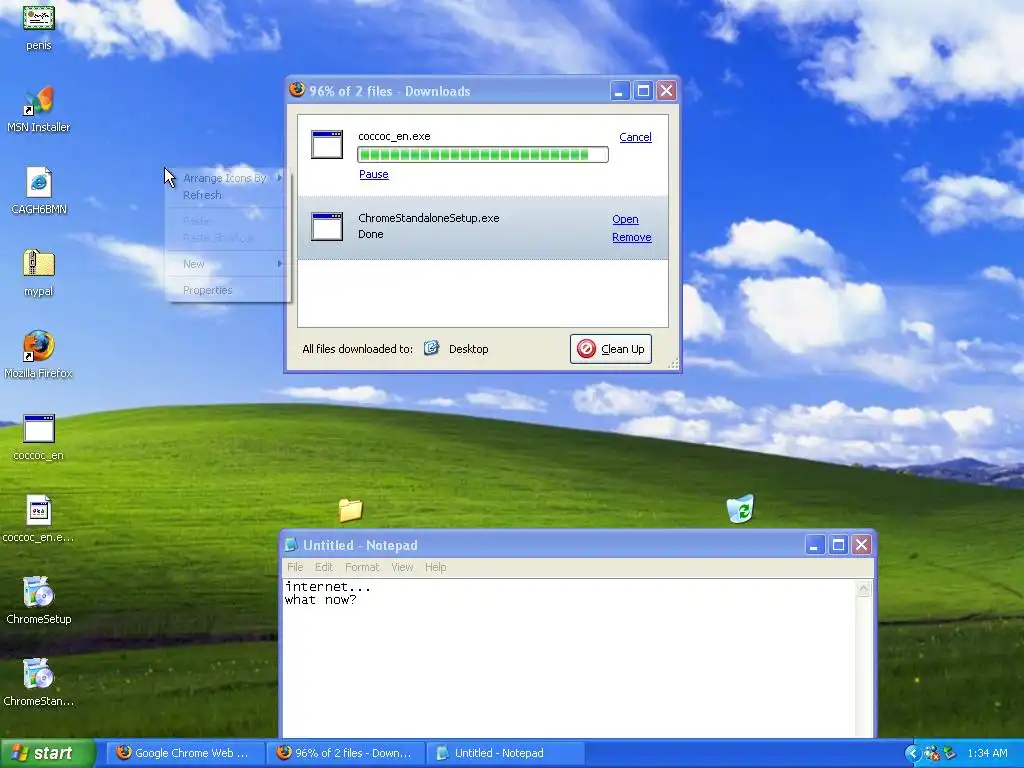Viewport: 1024px width, 768px height.
Task: Open the Notepad Format menu
Action: click(362, 567)
